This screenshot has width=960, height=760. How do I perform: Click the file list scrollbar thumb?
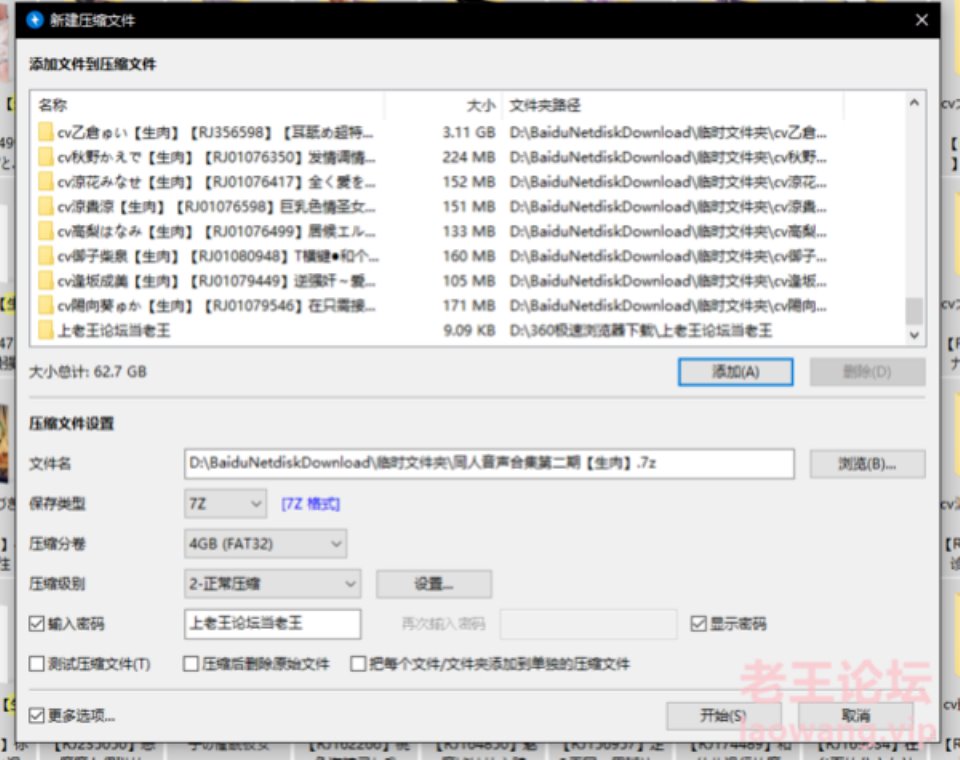pyautogui.click(x=914, y=310)
